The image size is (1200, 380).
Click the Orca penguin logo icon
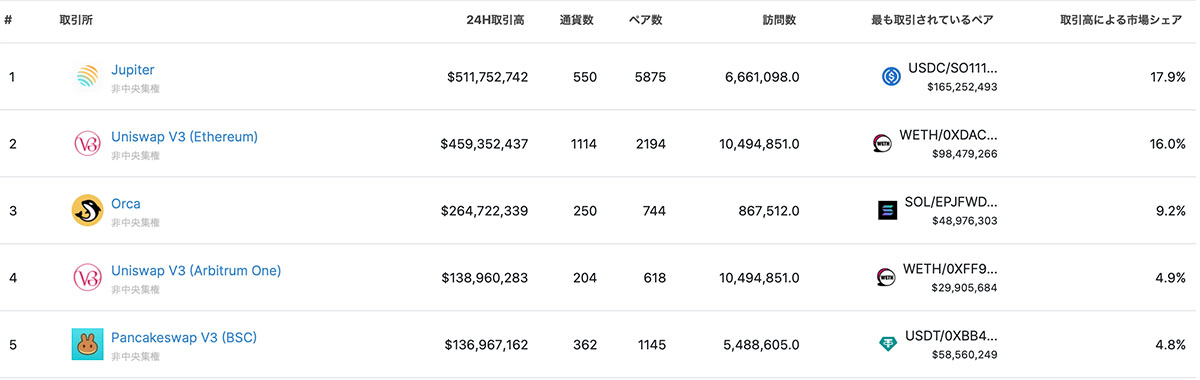(88, 211)
